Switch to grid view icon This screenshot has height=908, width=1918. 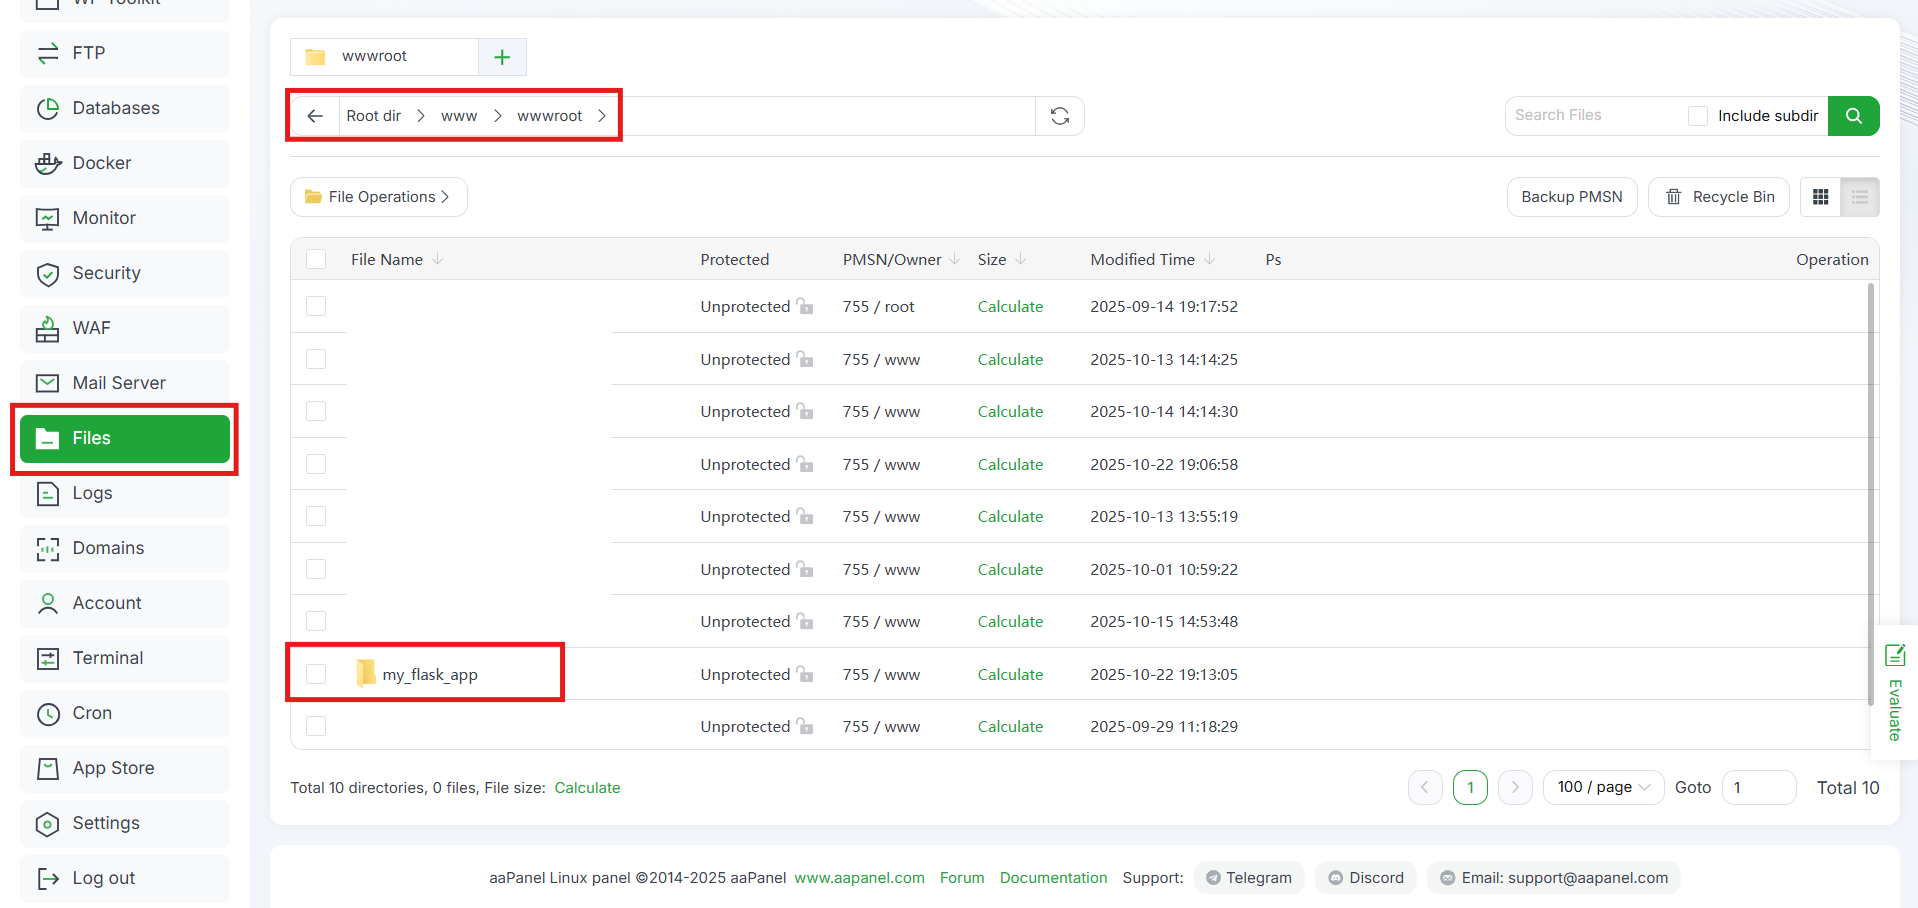[x=1820, y=197]
